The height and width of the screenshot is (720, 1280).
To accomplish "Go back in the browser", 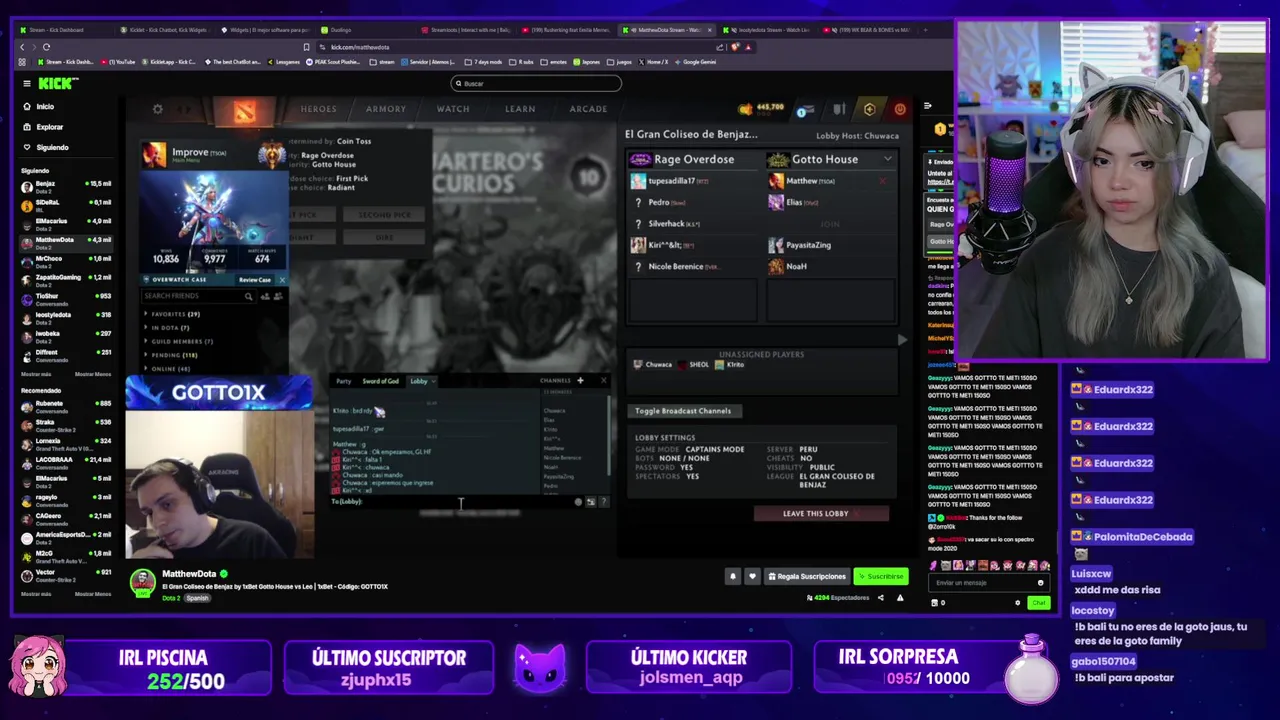I will 22,47.
